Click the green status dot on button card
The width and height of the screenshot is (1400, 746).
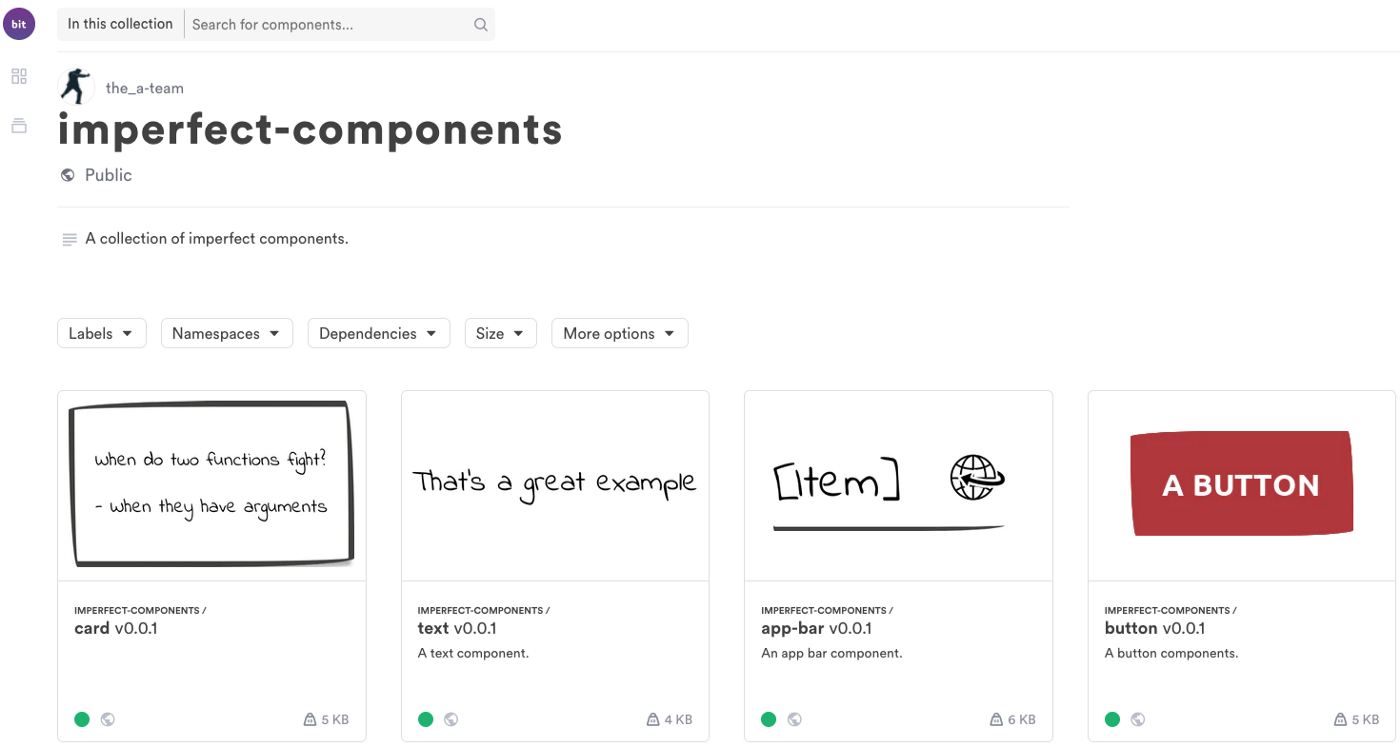pyautogui.click(x=1112, y=719)
